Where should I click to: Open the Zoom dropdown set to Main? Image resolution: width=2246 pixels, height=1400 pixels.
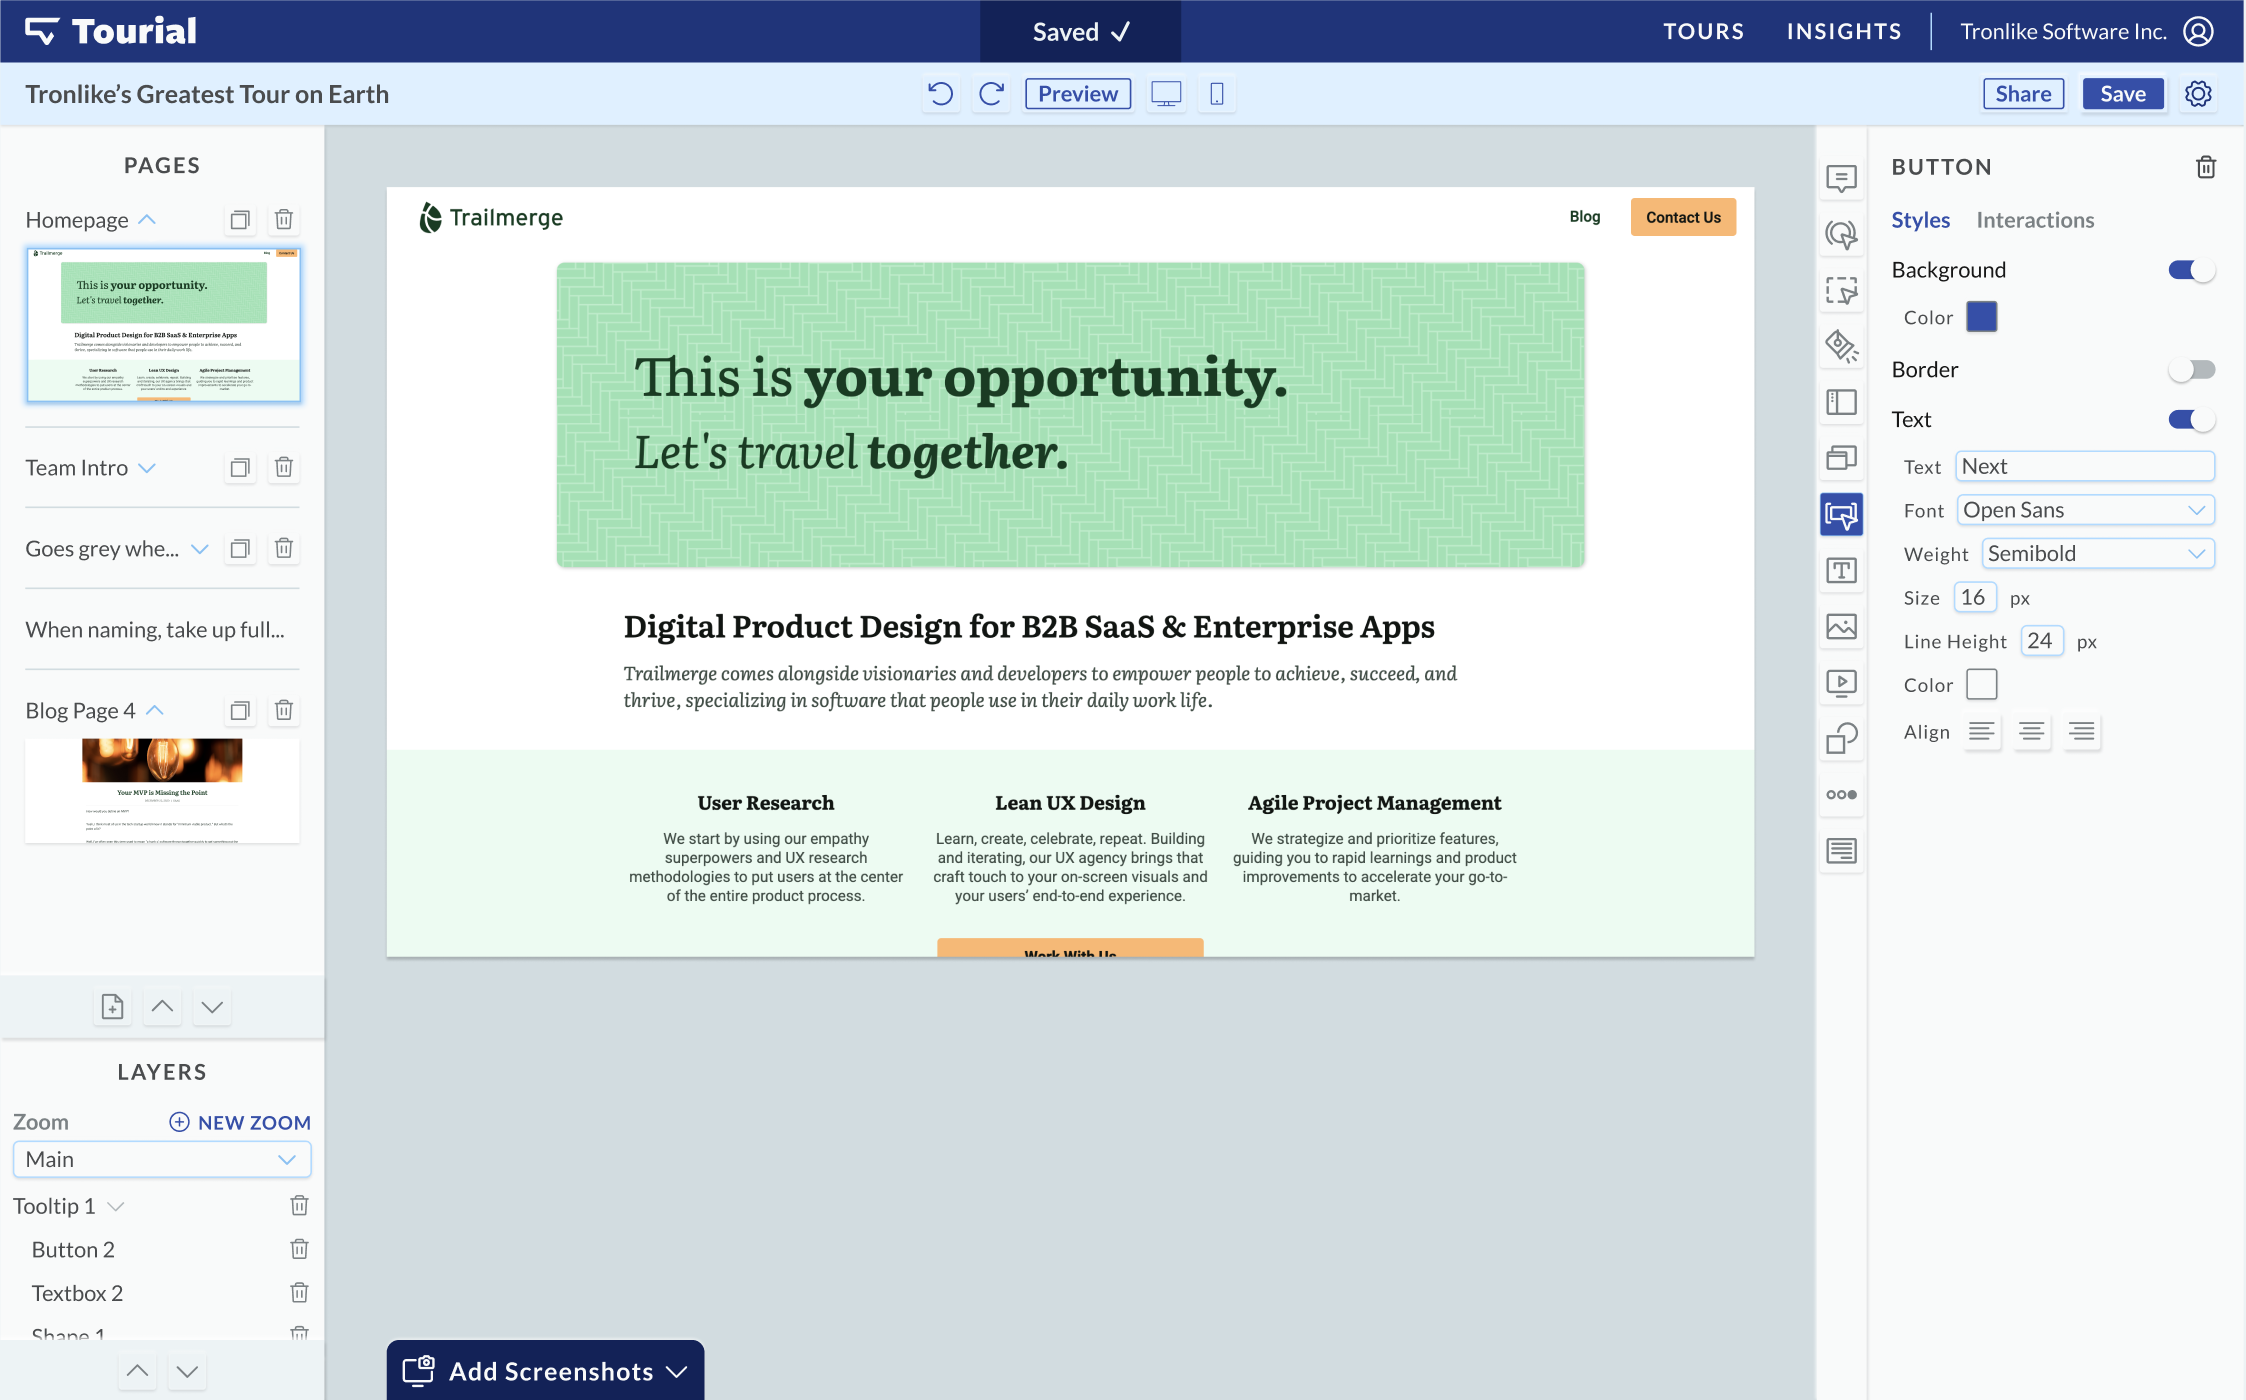point(162,1160)
